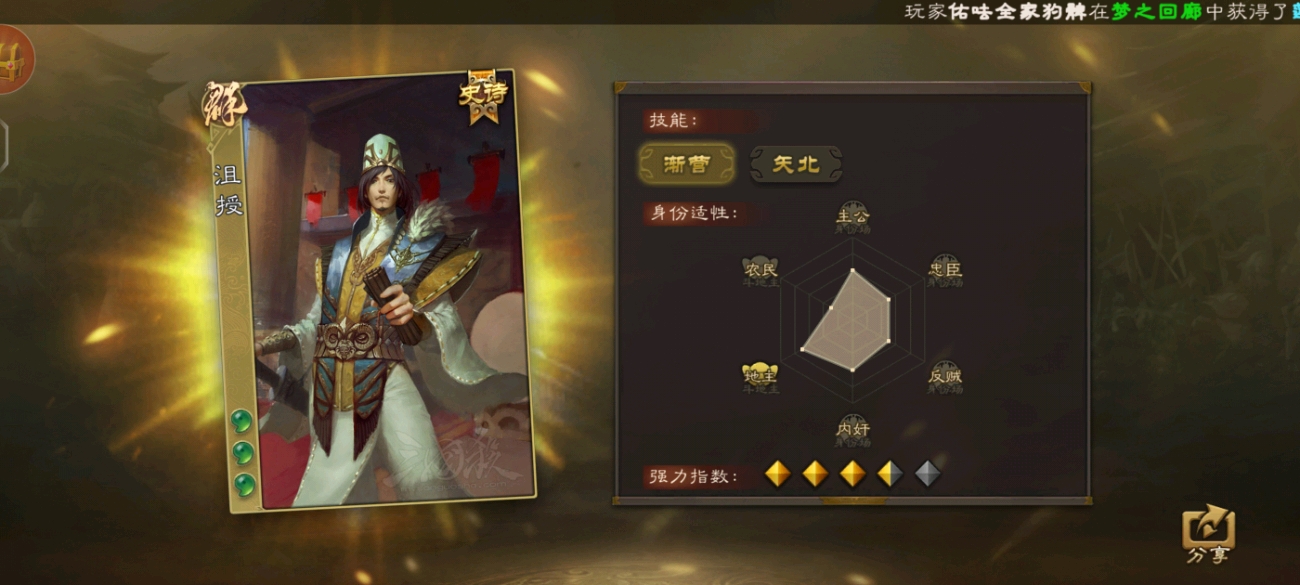
Task: Click the 忠臣 loyalist identity icon
Action: click(944, 270)
